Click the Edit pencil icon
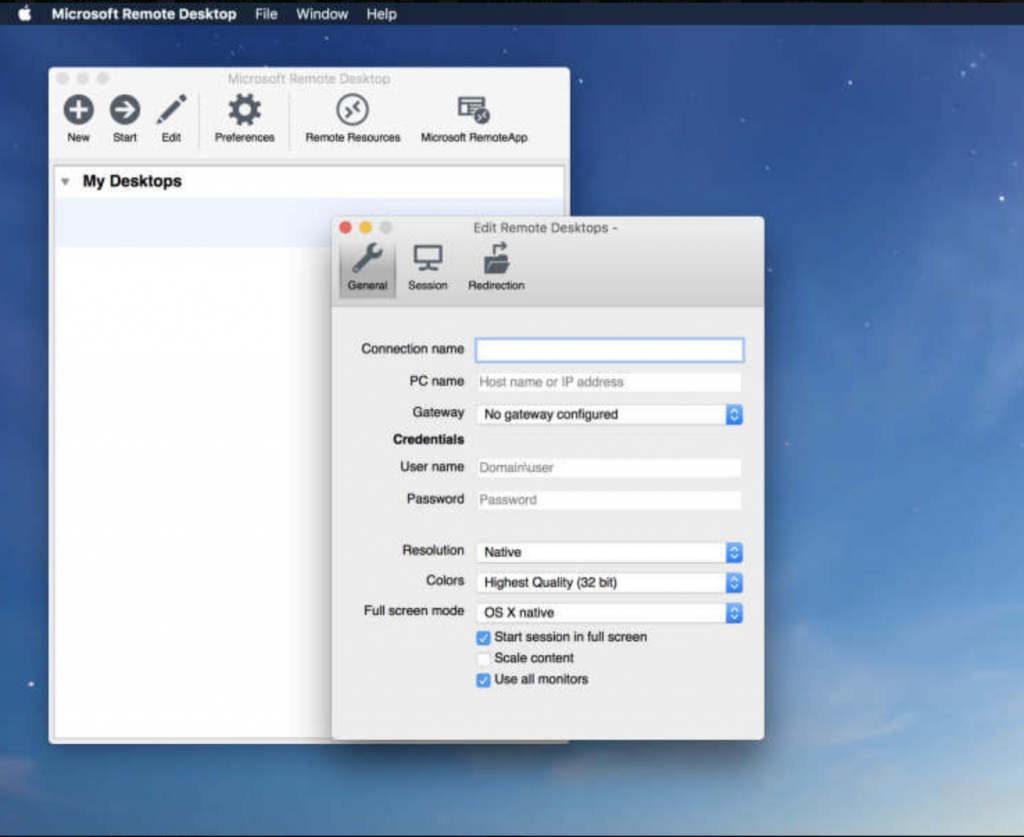This screenshot has width=1024, height=837. [171, 110]
